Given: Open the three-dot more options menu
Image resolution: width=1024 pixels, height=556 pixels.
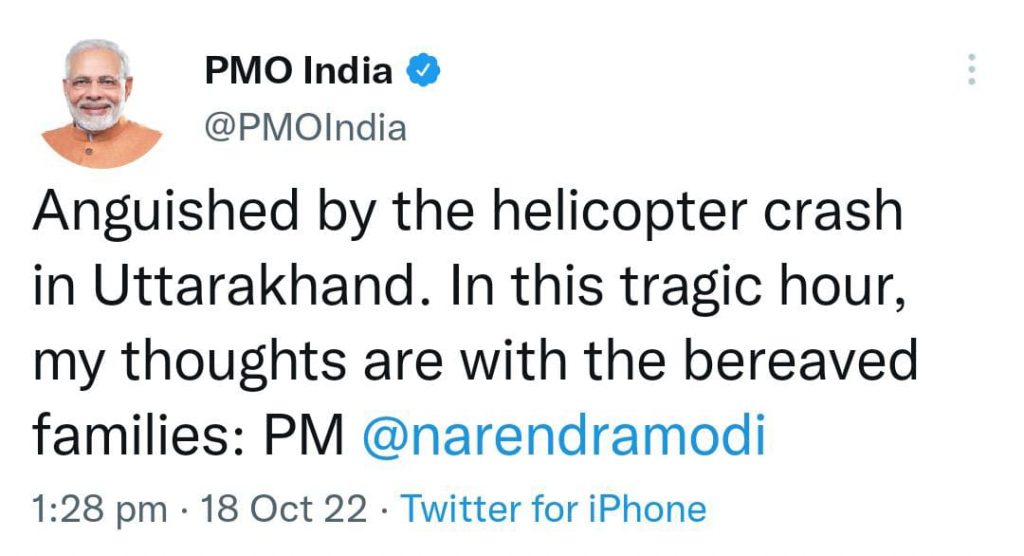Looking at the screenshot, I should click(x=969, y=69).
